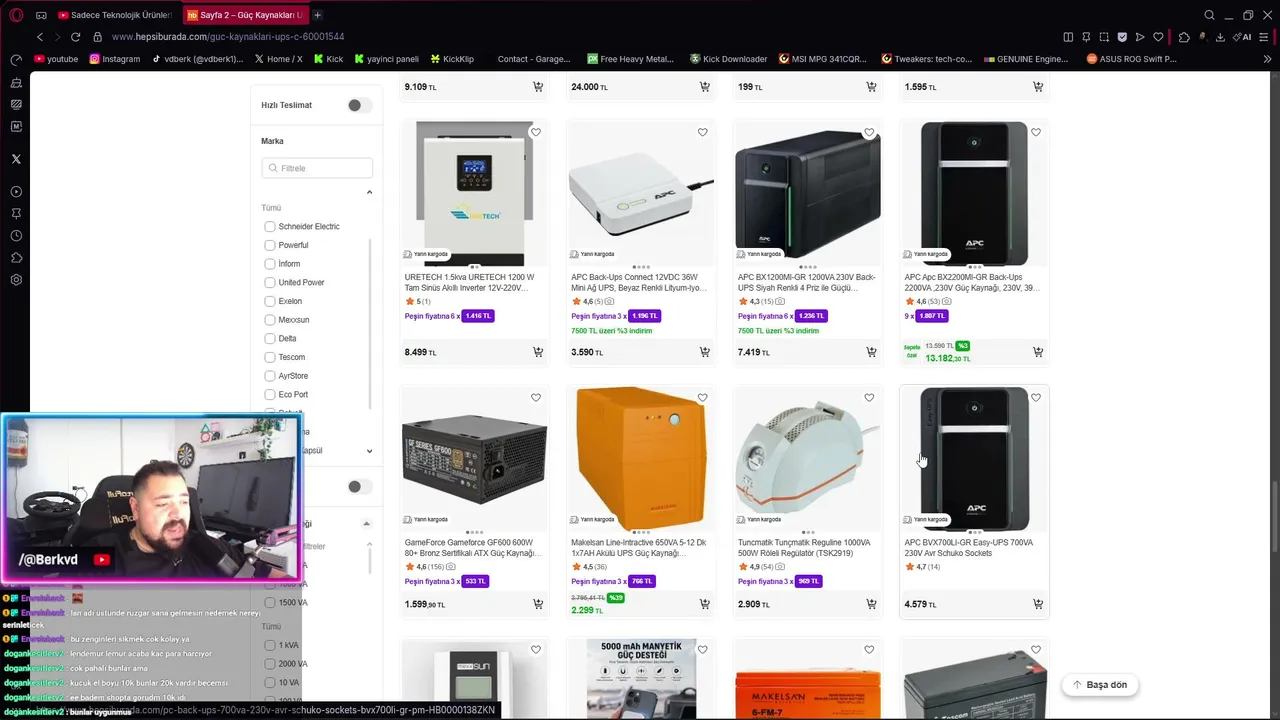Click Başa dön button
Screen dimensions: 1280x720
click(x=1100, y=685)
